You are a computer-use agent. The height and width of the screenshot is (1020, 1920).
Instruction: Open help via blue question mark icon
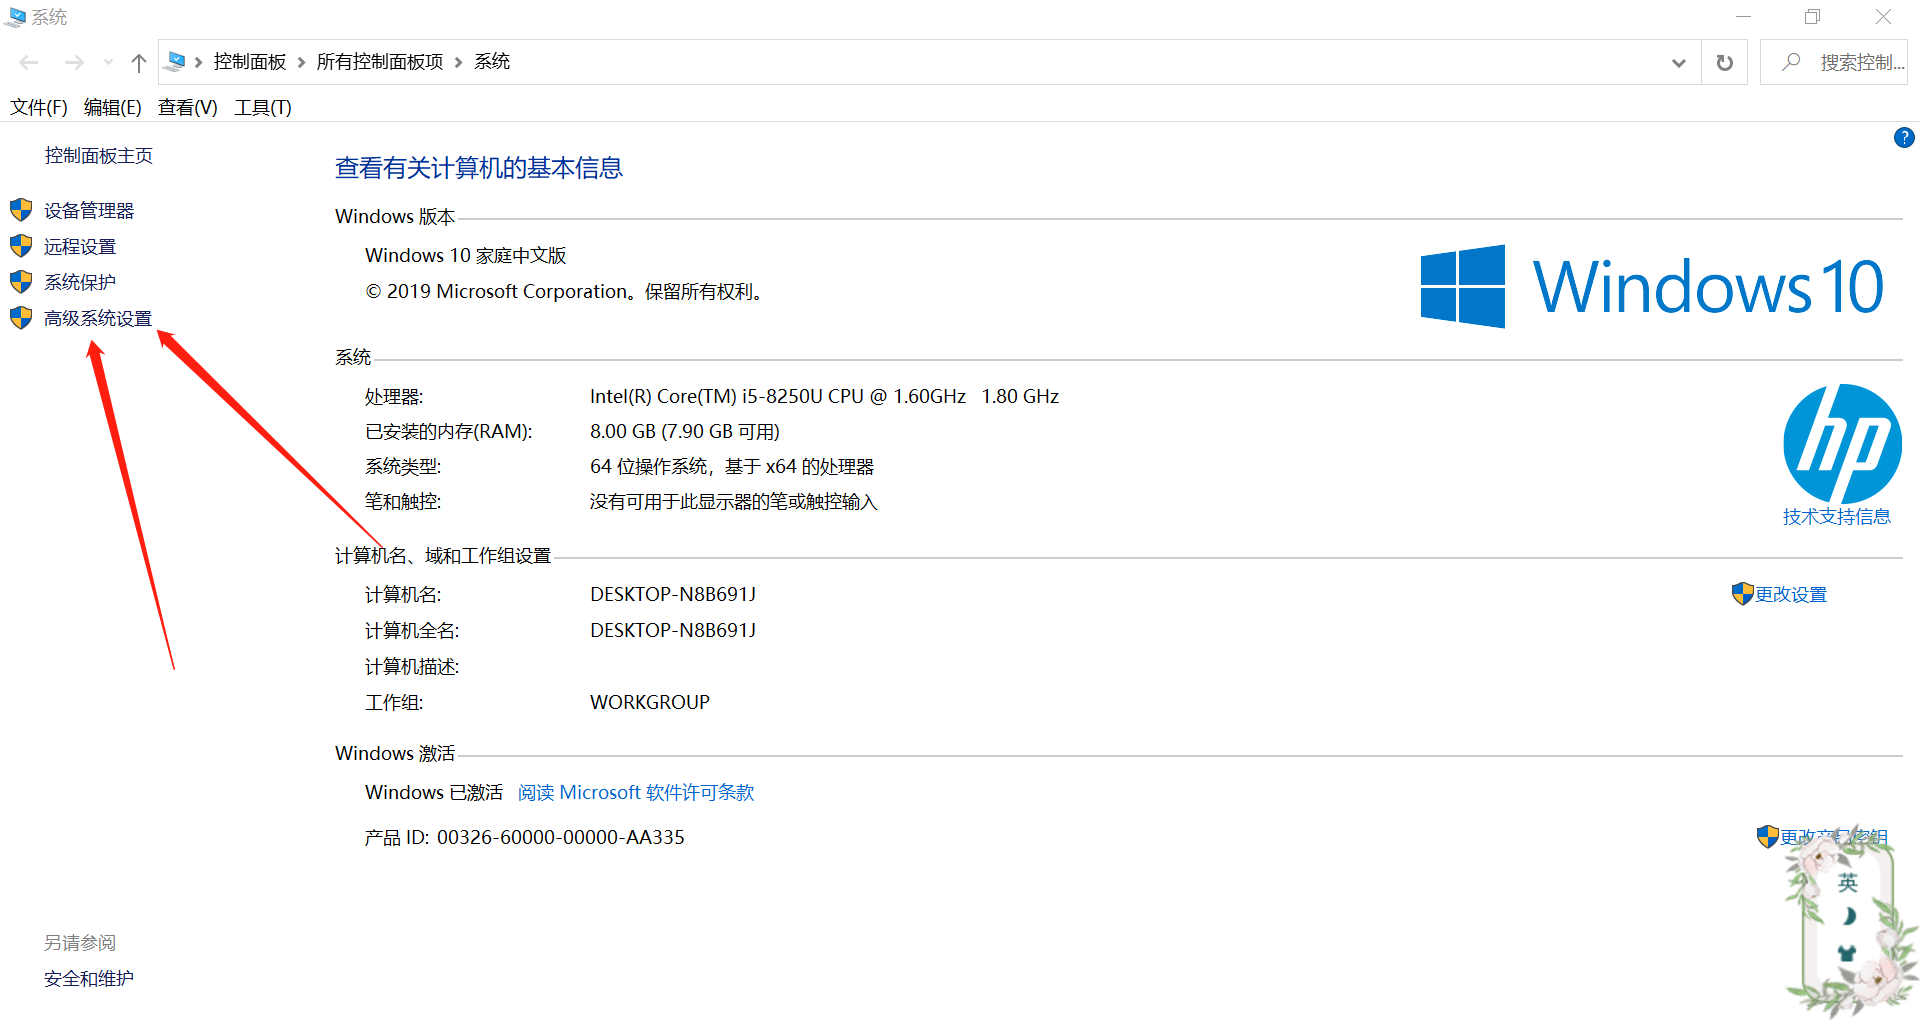point(1904,138)
